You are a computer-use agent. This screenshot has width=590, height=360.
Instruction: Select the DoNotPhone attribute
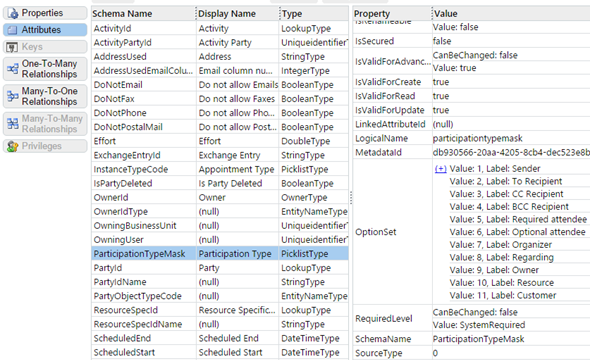pyautogui.click(x=120, y=113)
